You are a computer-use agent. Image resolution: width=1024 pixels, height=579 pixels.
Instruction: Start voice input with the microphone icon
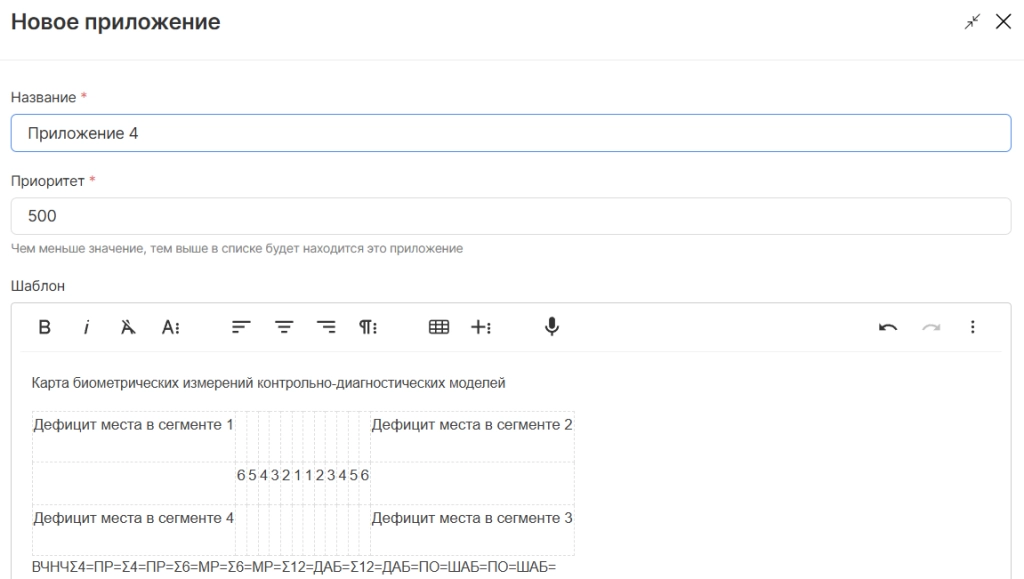pos(551,327)
